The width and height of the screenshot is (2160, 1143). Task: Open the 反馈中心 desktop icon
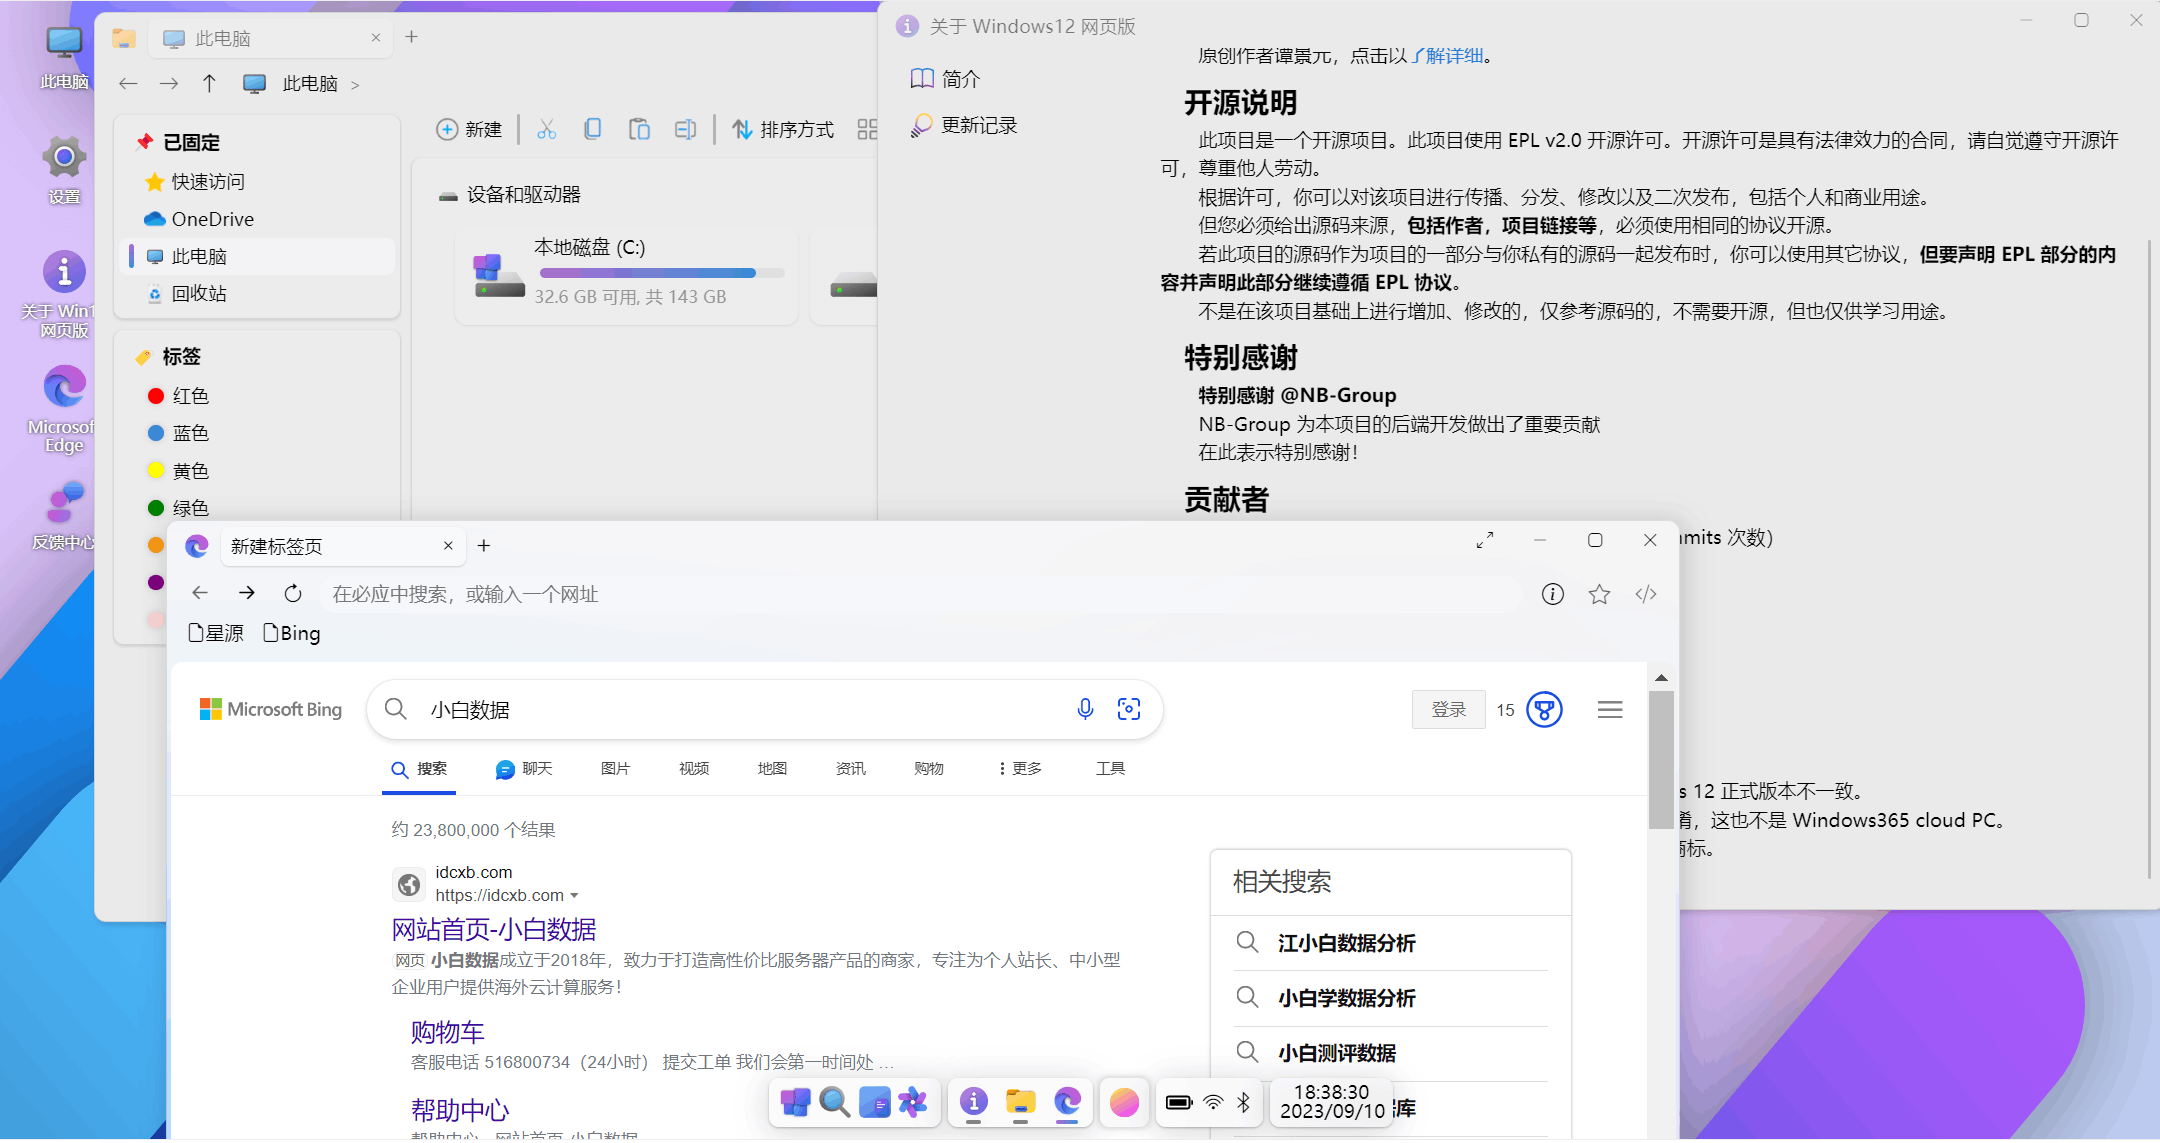point(64,514)
